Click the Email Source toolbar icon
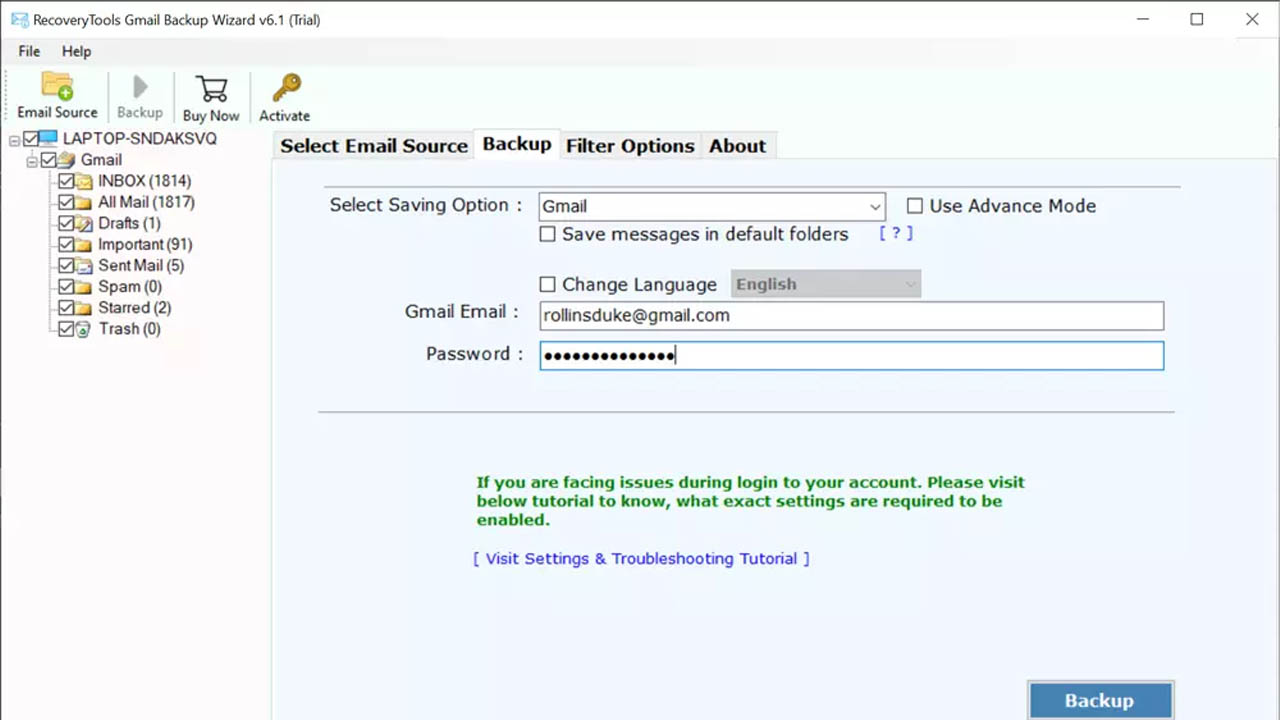Viewport: 1280px width, 720px height. pyautogui.click(x=57, y=86)
